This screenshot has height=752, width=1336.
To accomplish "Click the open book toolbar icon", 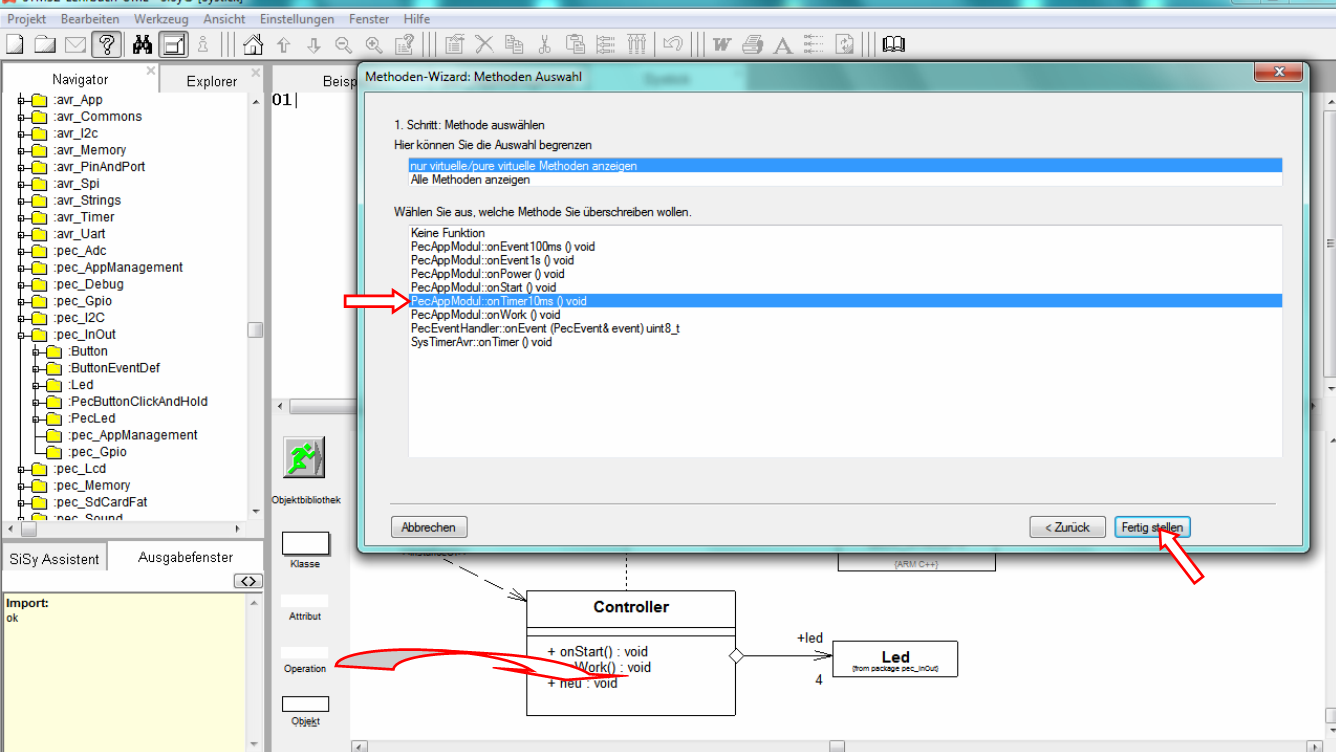I will 893,44.
